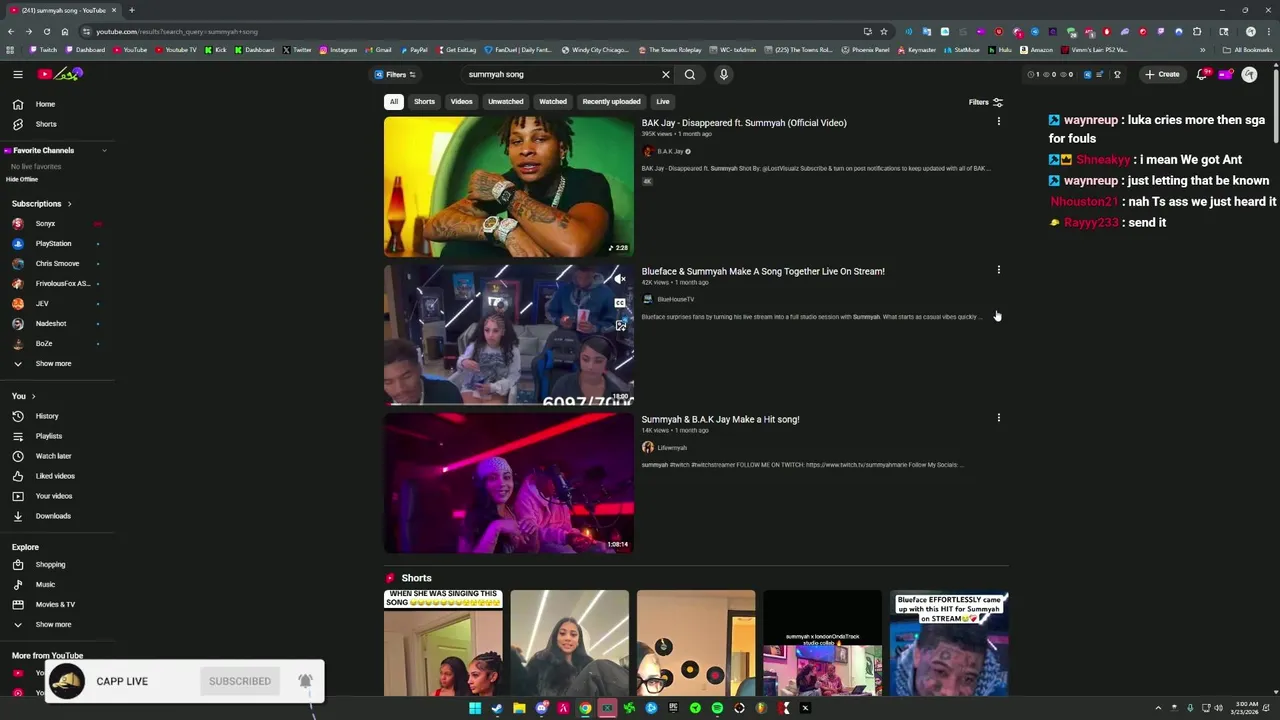Image resolution: width=1280 pixels, height=720 pixels.
Task: Open the BoZe subscription channel
Action: click(x=57, y=344)
